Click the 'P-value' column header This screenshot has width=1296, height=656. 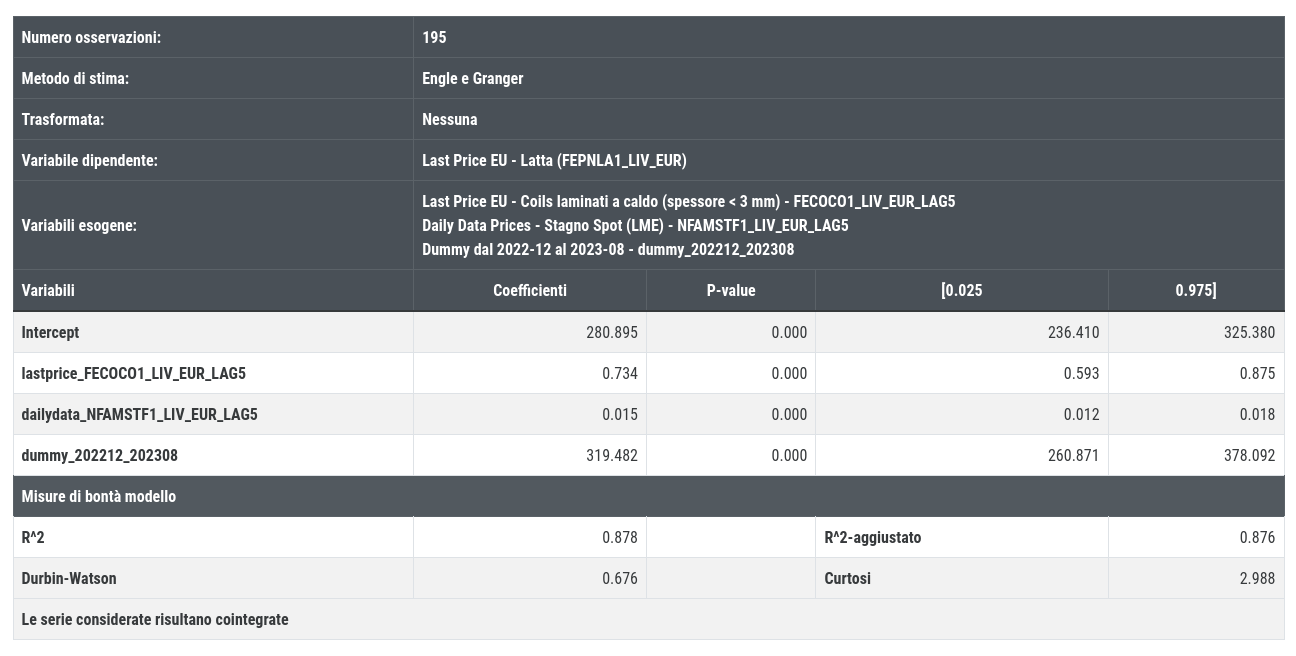click(x=730, y=290)
